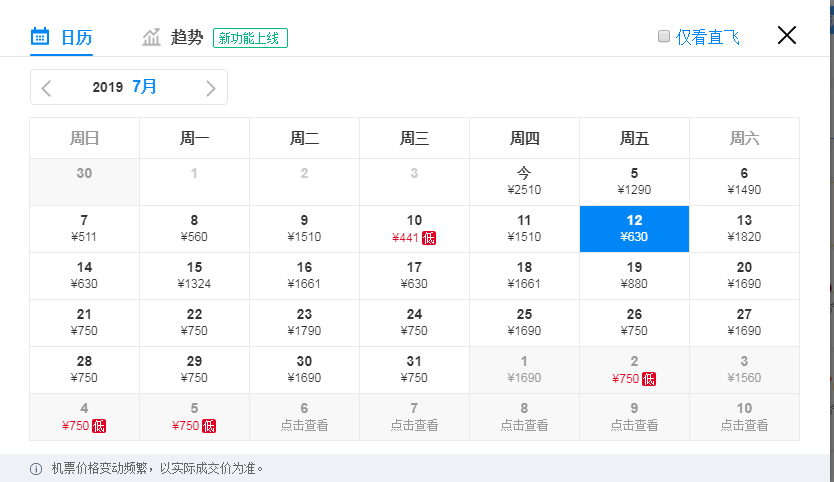Screen dimensions: 834x482
Task: Select July 7 priced at ¥511
Action: coord(84,228)
